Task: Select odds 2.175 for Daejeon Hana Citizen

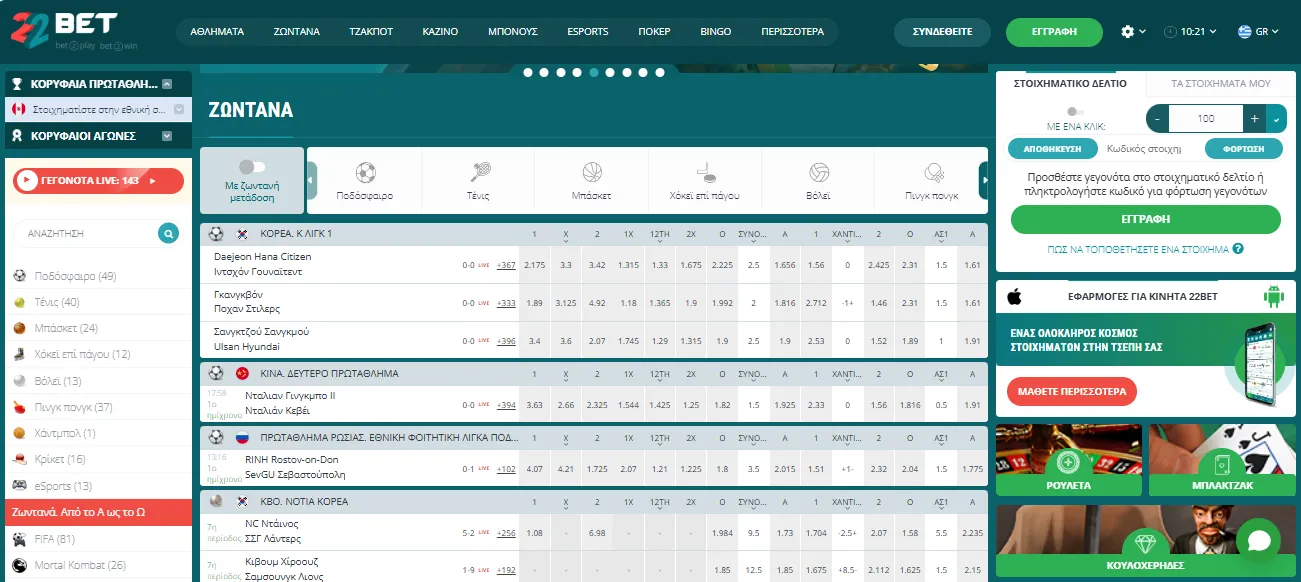Action: (x=534, y=265)
